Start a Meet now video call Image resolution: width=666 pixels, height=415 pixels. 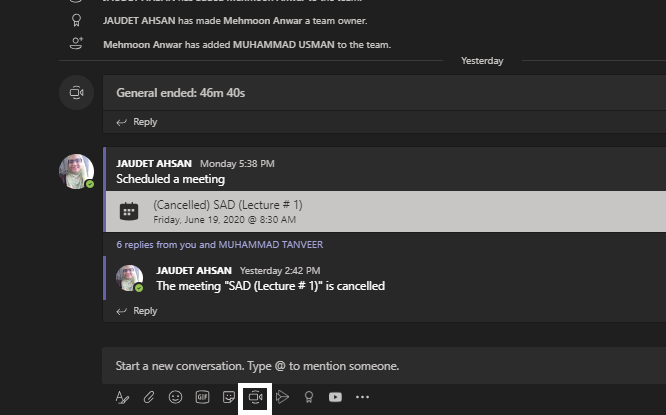click(255, 398)
